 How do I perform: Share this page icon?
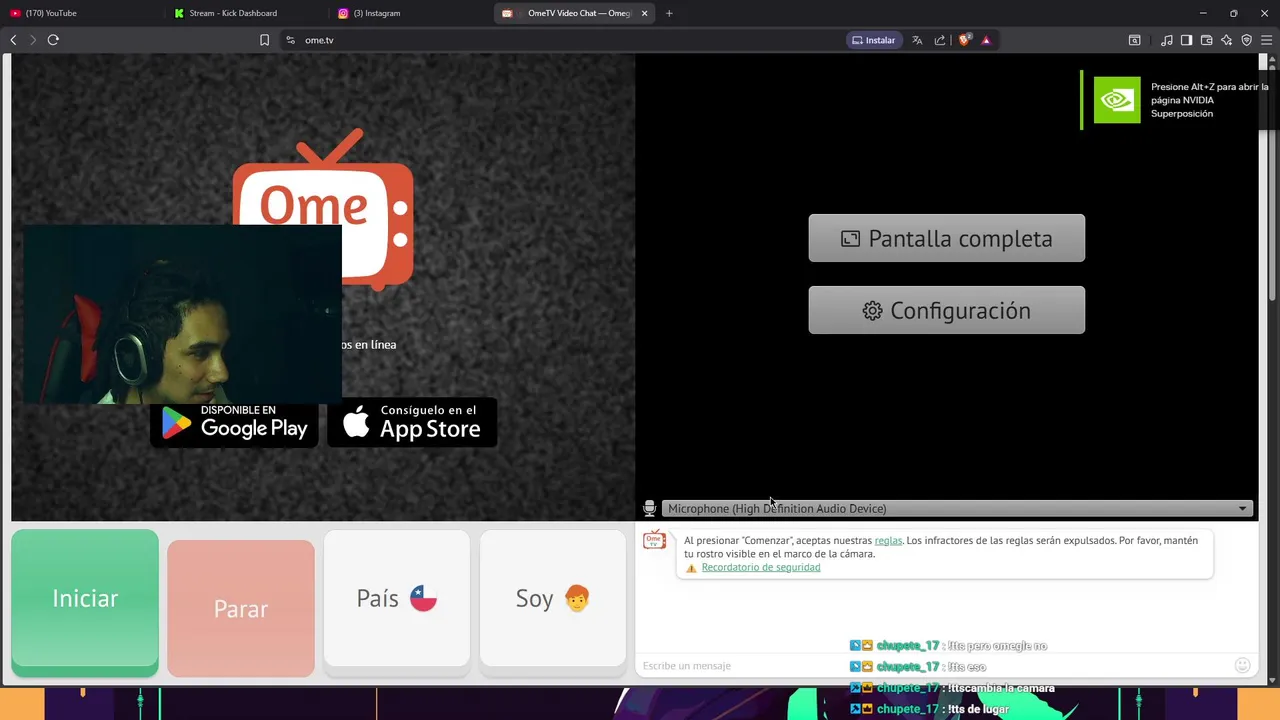click(940, 40)
